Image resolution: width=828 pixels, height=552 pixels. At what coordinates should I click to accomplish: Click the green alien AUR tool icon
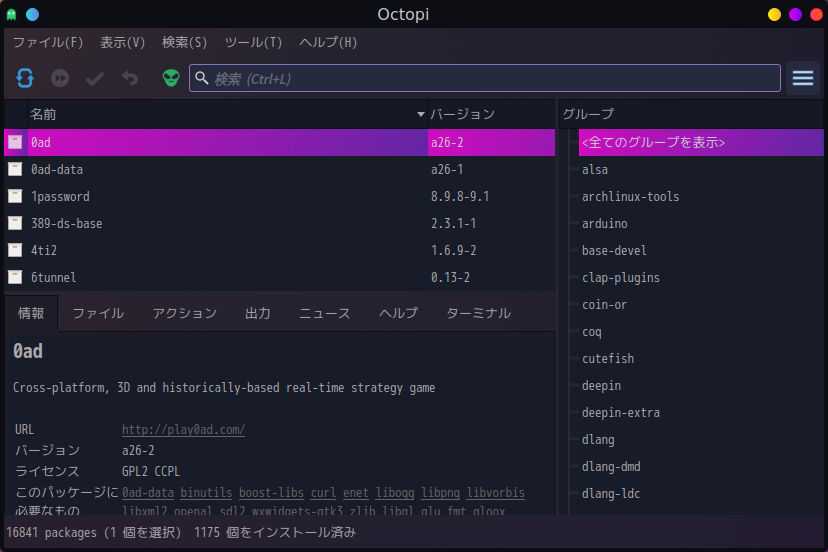[171, 78]
